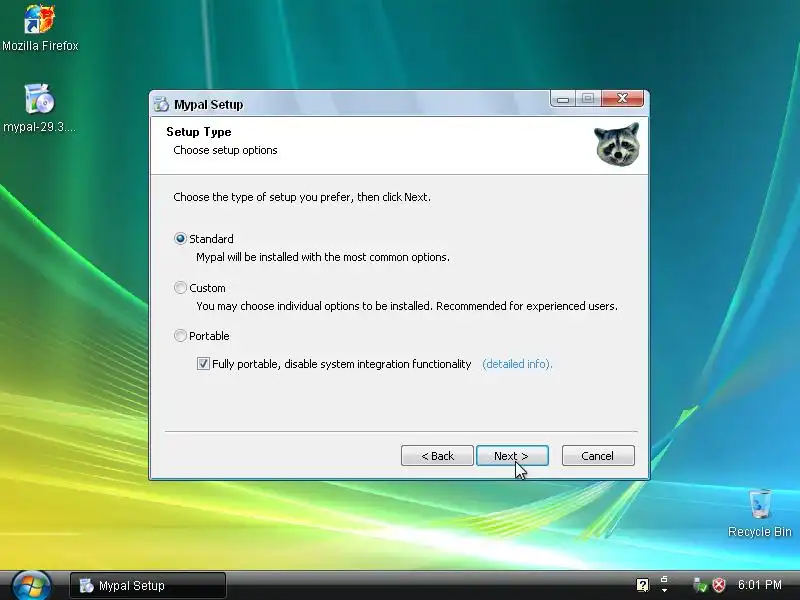Click the Mypal Setup taskbar button

[147, 585]
